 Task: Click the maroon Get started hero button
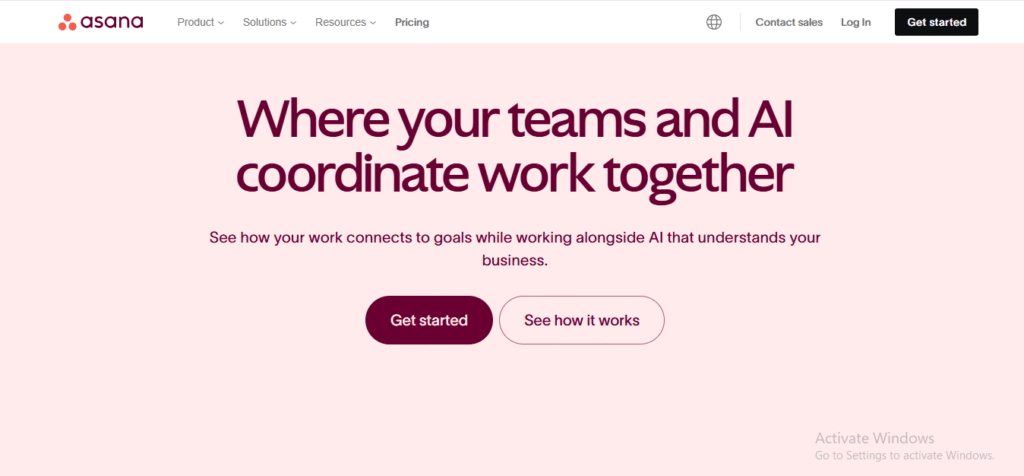[429, 320]
